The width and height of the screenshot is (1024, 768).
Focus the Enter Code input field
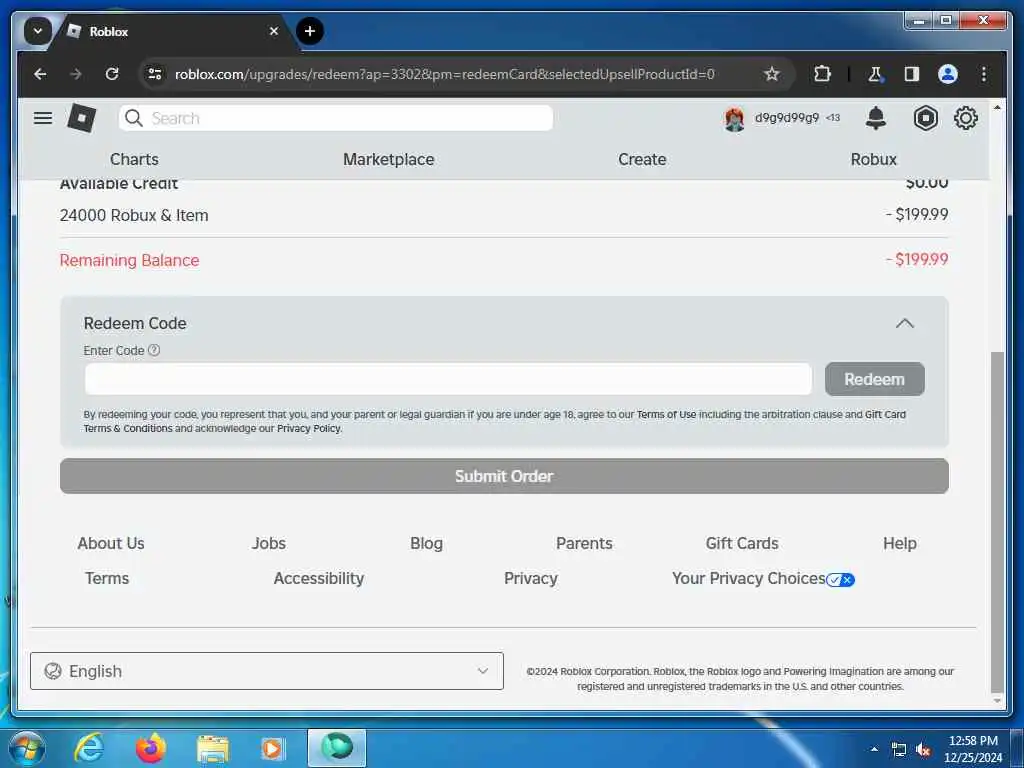(x=448, y=379)
